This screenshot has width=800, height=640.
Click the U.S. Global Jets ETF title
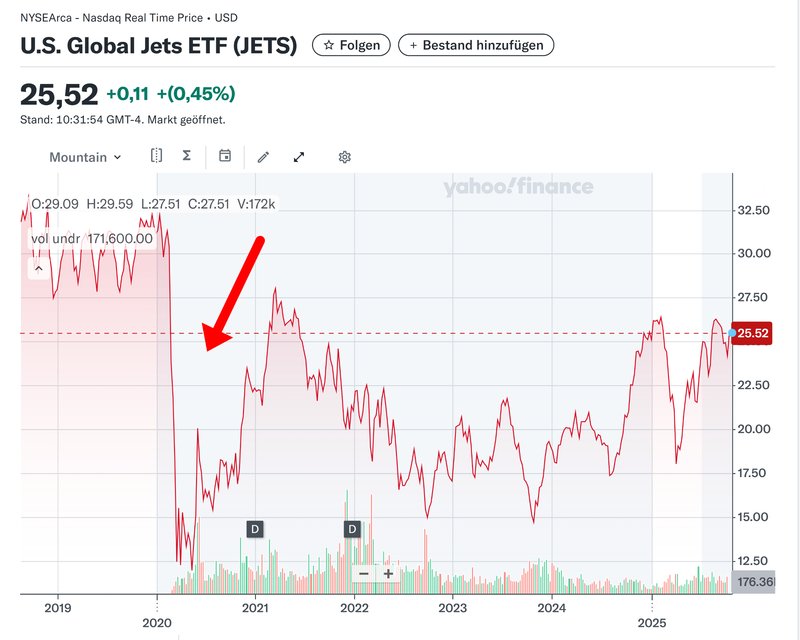point(159,46)
